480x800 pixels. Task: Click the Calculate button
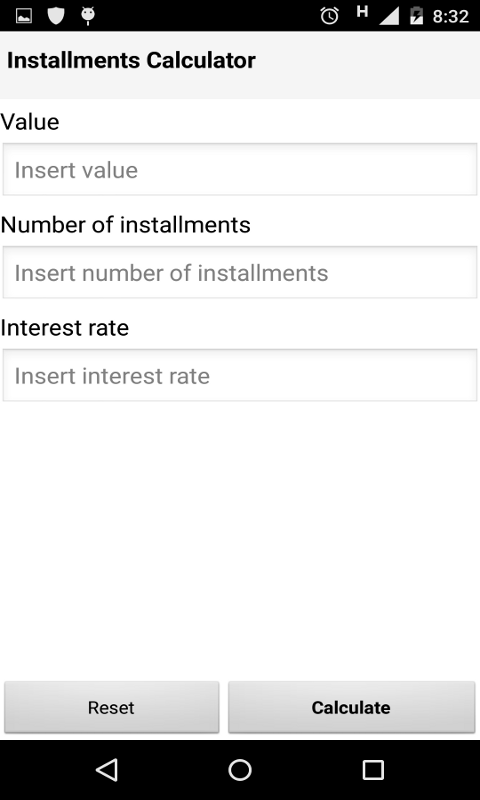351,708
